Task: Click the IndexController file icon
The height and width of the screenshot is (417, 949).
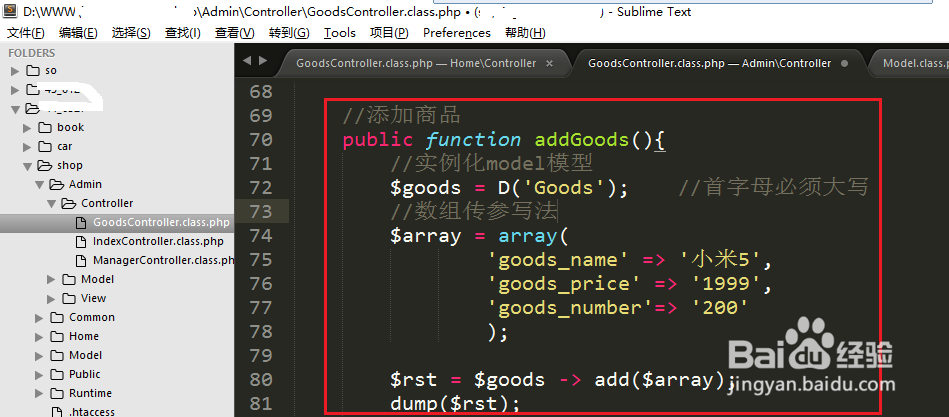Action: click(x=80, y=241)
